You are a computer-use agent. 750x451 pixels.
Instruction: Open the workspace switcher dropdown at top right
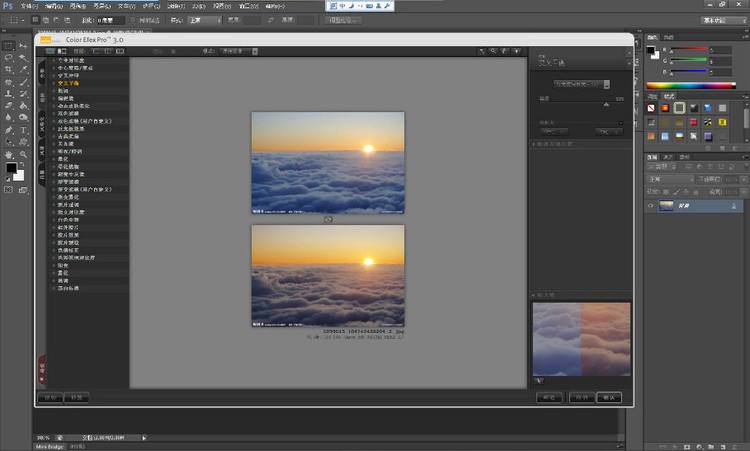(x=723, y=19)
